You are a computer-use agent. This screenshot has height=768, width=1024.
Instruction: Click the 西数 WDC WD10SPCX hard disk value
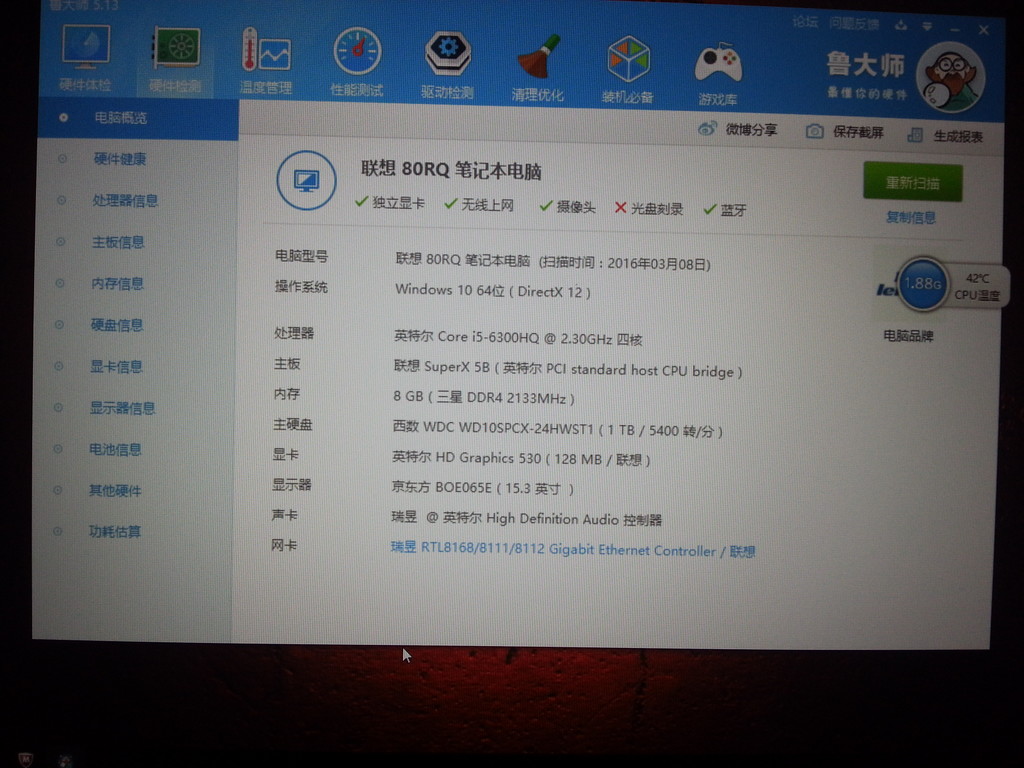coord(557,429)
